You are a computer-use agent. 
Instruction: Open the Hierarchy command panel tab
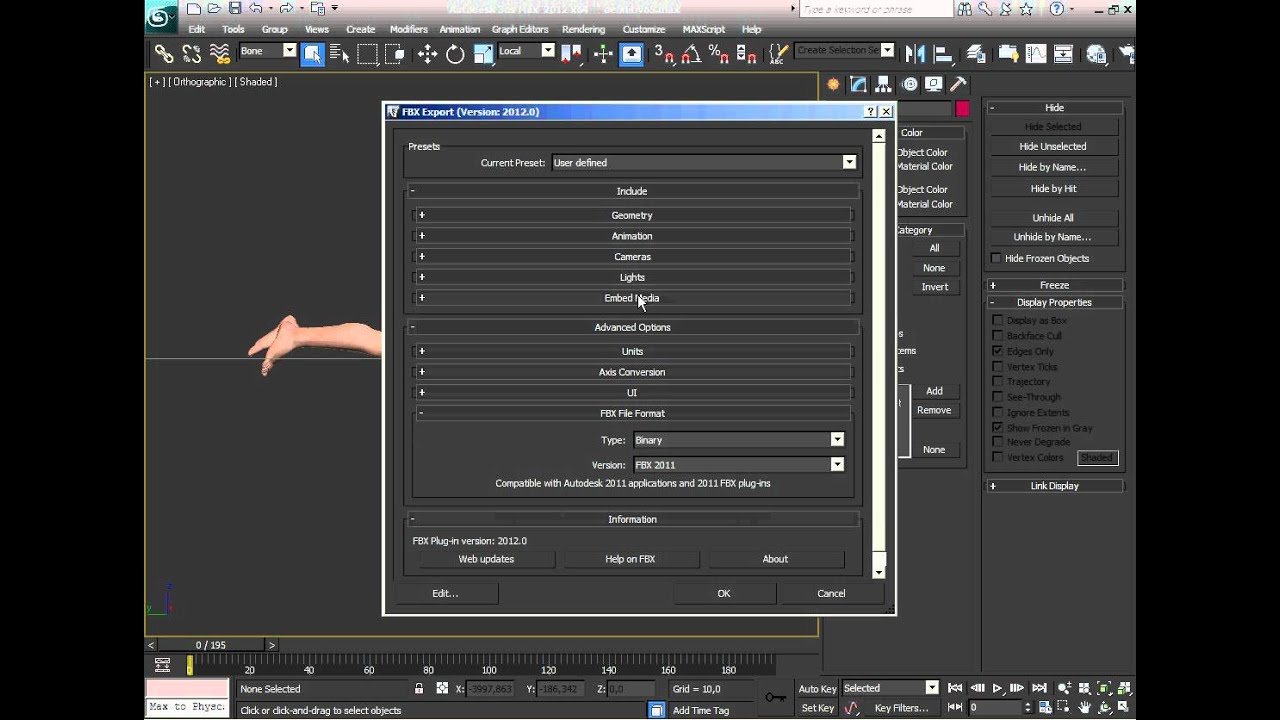point(884,85)
